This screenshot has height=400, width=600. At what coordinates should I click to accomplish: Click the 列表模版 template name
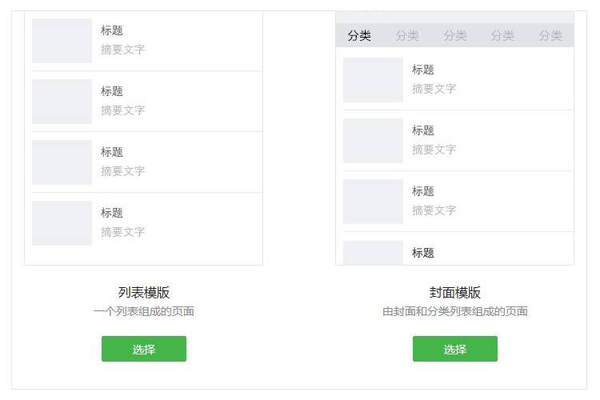(143, 293)
